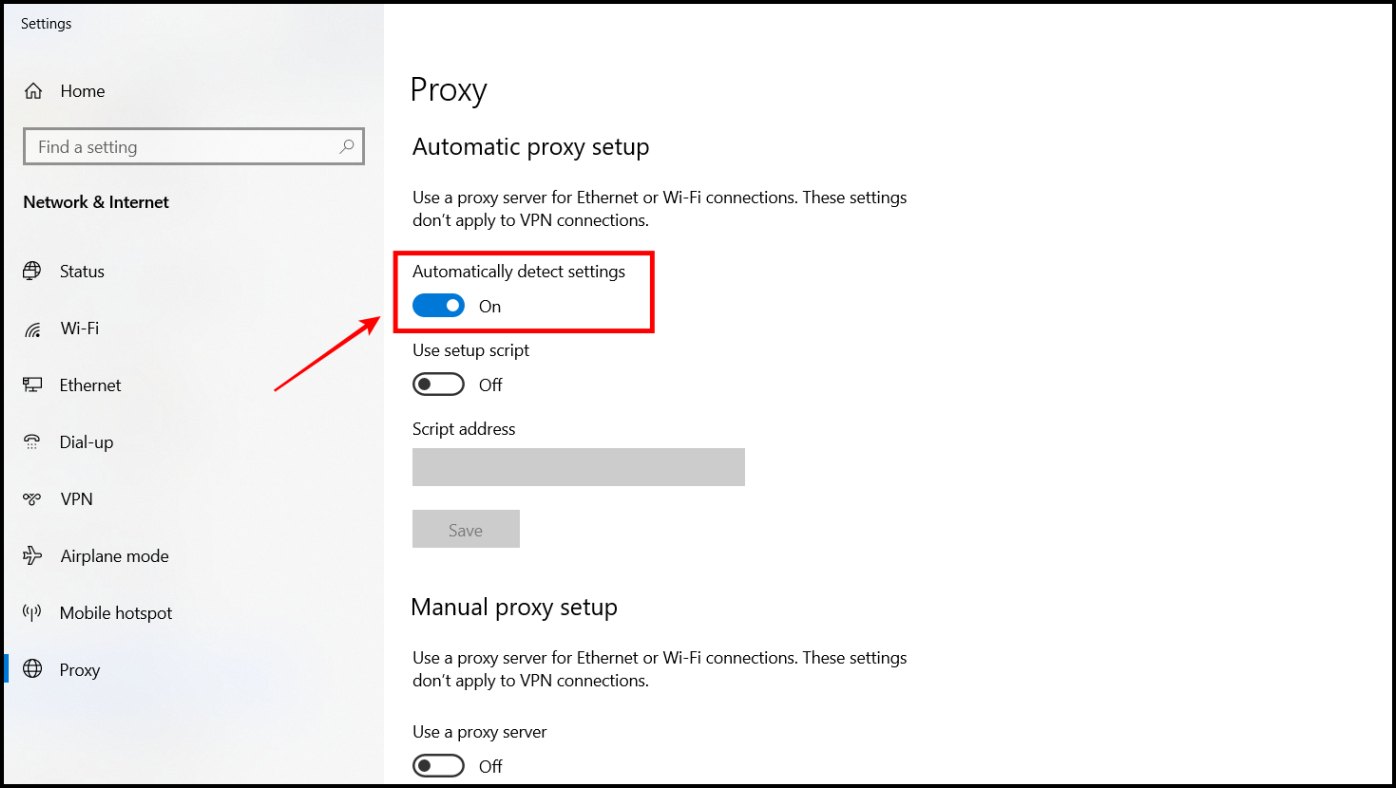Click the Mobile hotspot icon
The image size is (1396, 788).
click(33, 613)
